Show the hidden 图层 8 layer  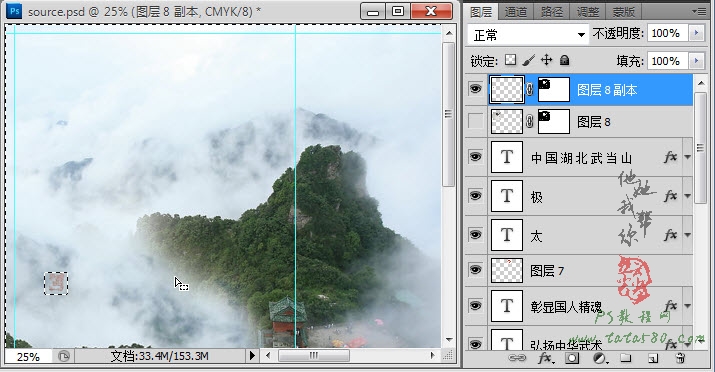pos(476,121)
